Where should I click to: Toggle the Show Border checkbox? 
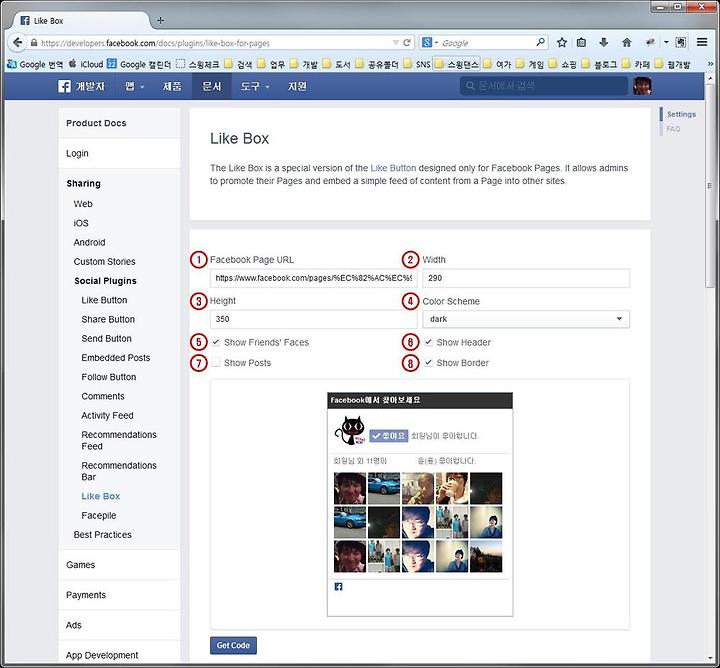point(428,363)
